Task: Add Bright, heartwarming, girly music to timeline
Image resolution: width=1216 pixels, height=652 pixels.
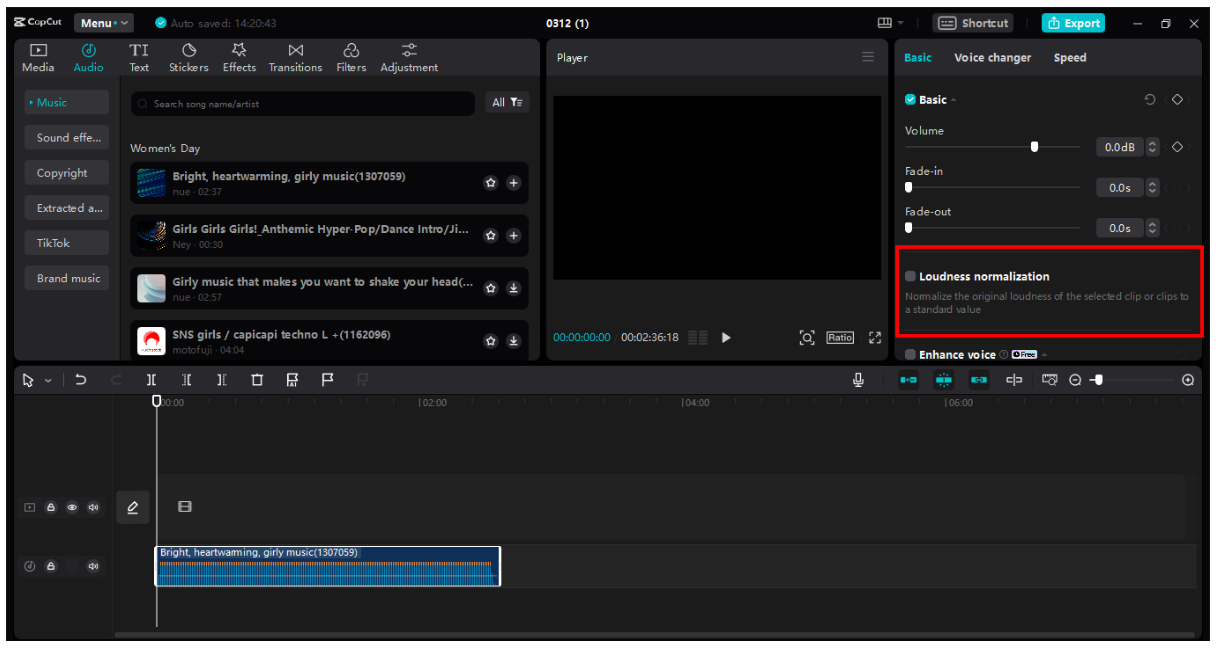Action: click(x=513, y=183)
